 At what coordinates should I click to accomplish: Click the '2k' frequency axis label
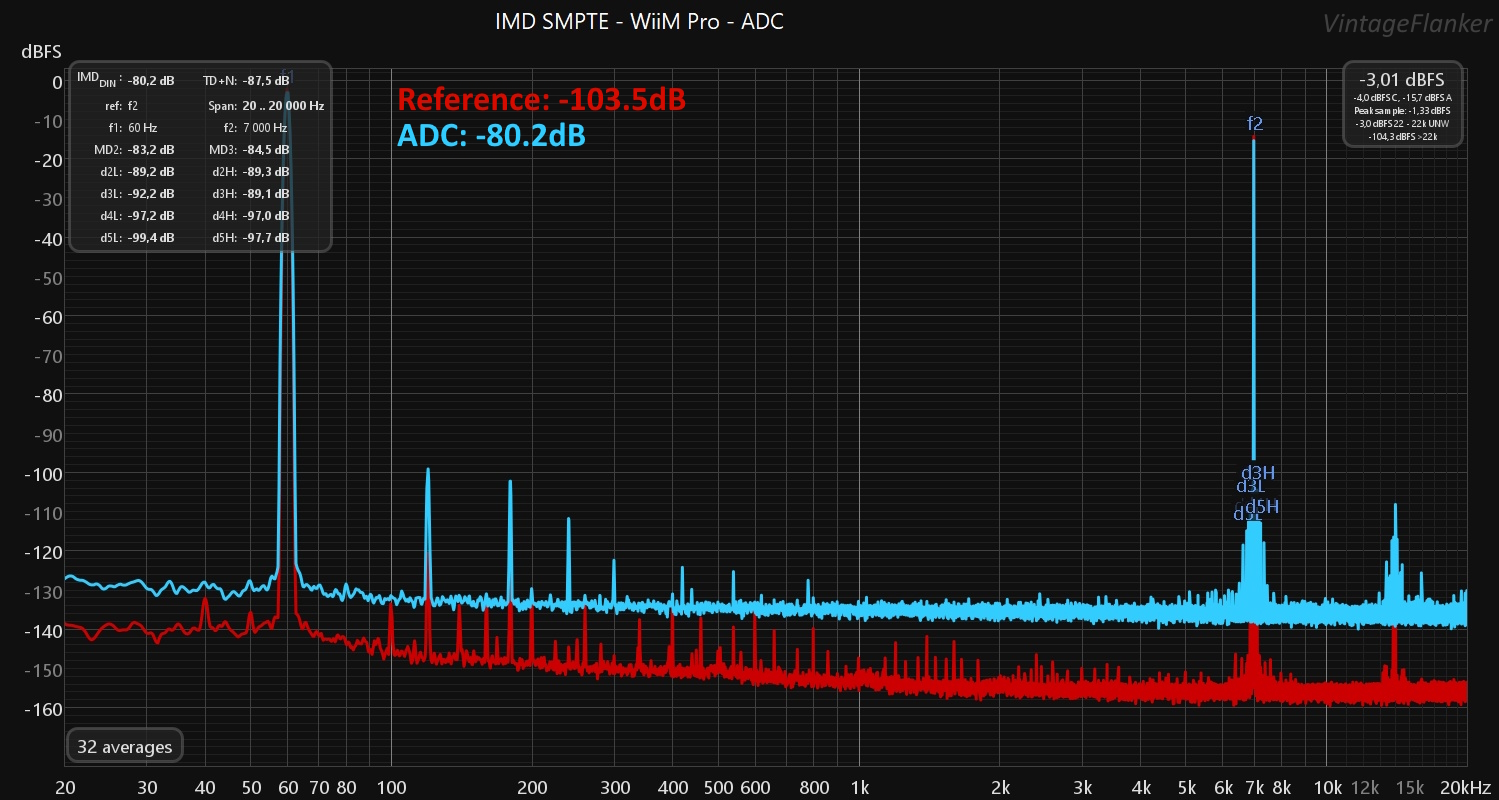(1001, 786)
